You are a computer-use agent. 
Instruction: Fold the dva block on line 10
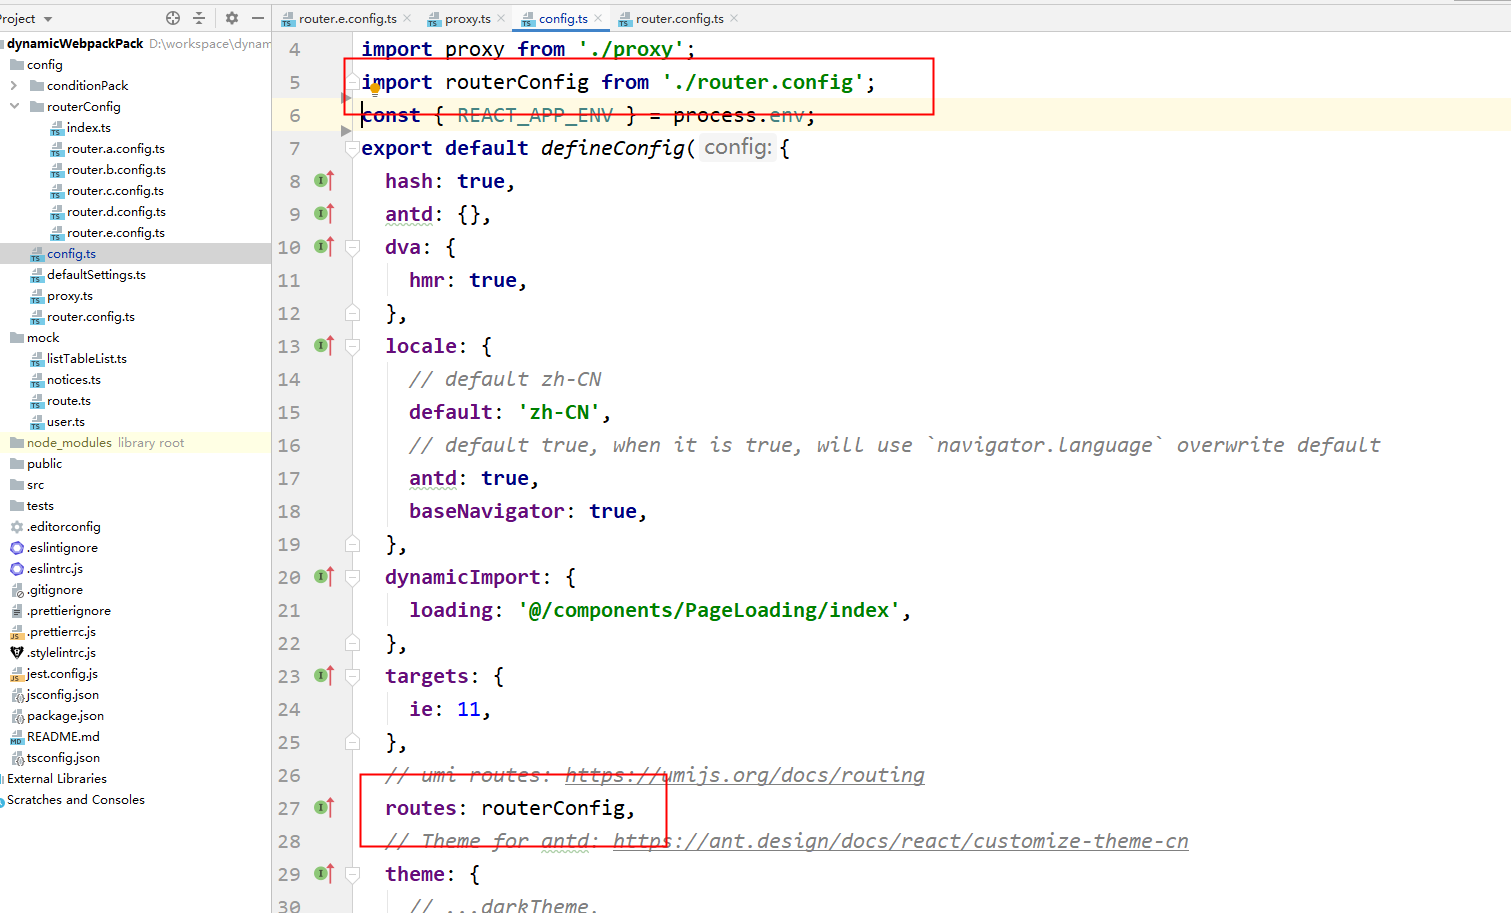pyautogui.click(x=352, y=247)
